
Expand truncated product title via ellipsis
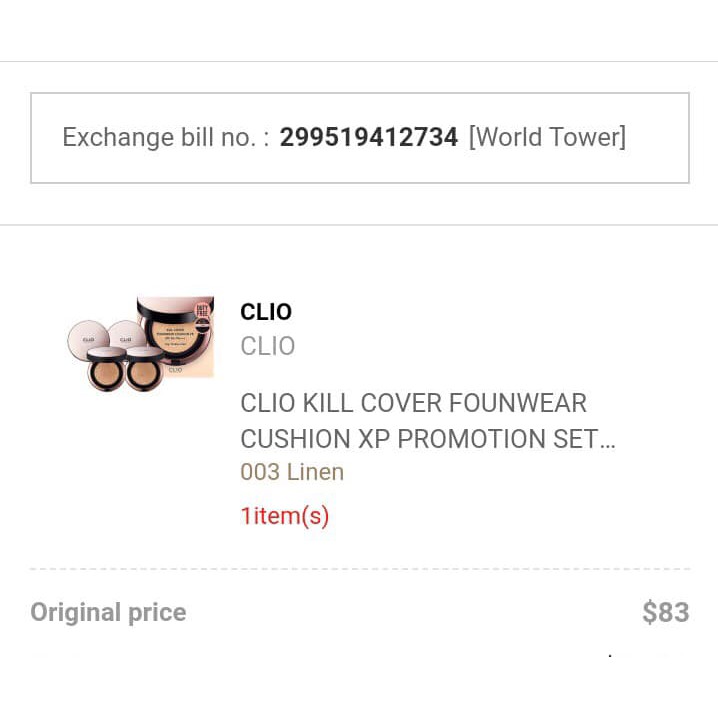606,440
